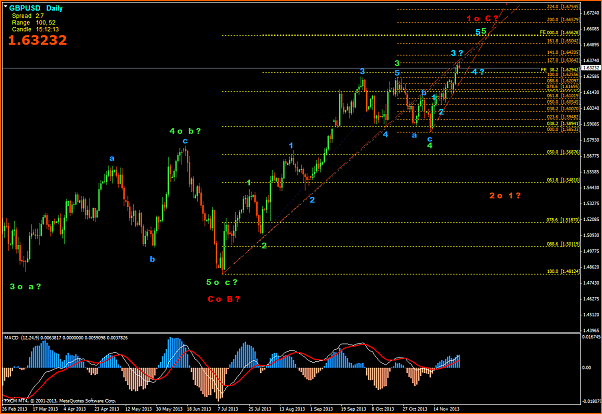Click the green '4 o b ?' wave label

185,131
